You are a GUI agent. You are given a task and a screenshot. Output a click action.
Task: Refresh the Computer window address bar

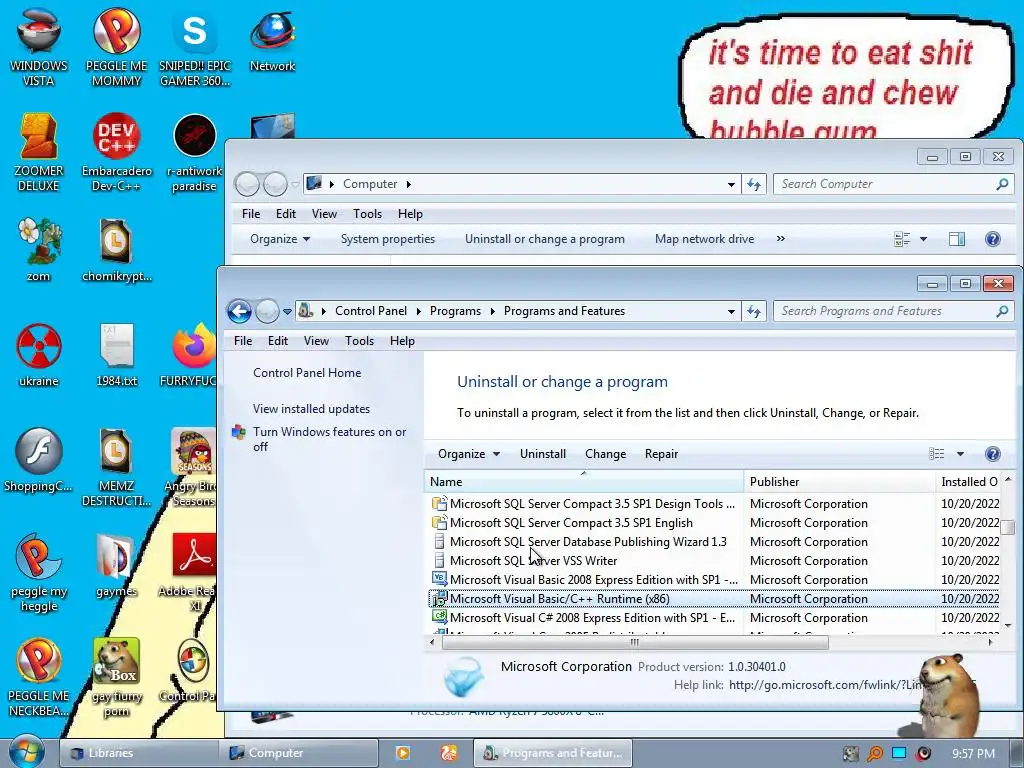[754, 185]
